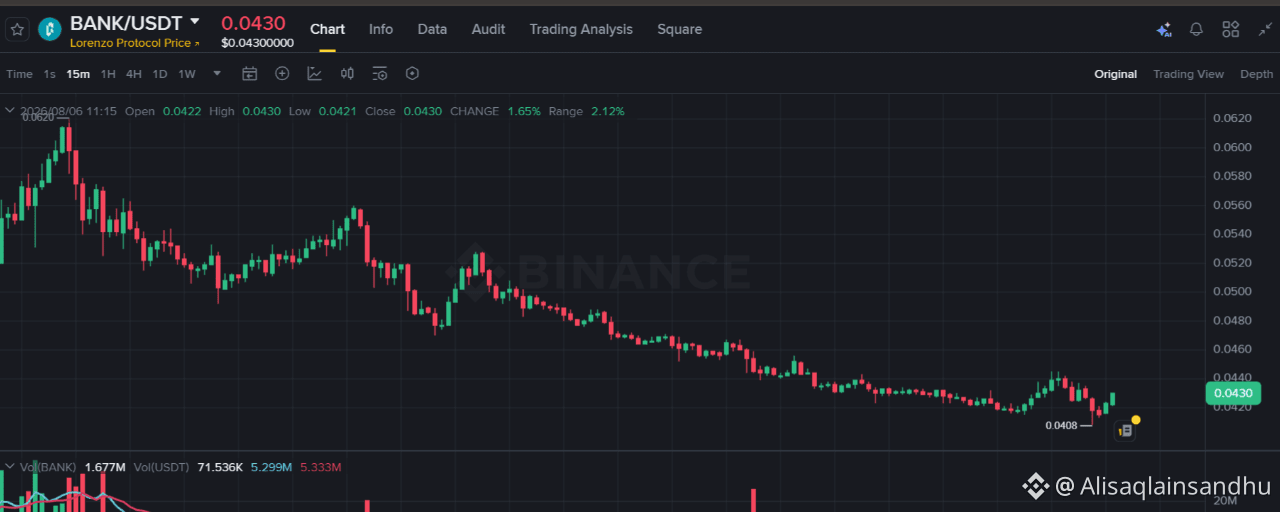Select the 1H interval
The image size is (1280, 512).
[108, 74]
